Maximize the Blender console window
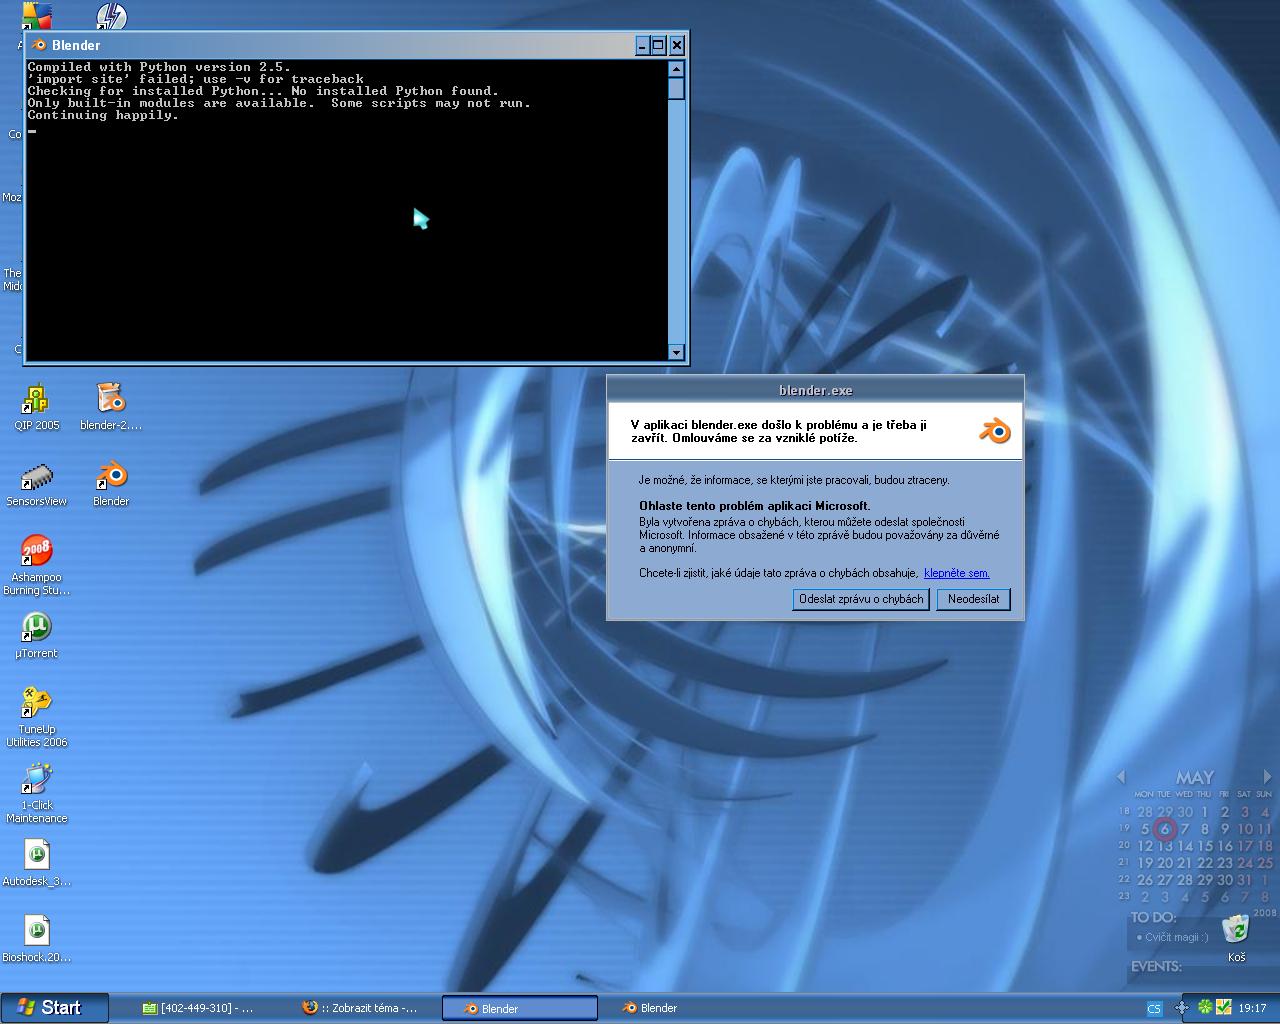This screenshot has width=1280, height=1024. point(659,45)
